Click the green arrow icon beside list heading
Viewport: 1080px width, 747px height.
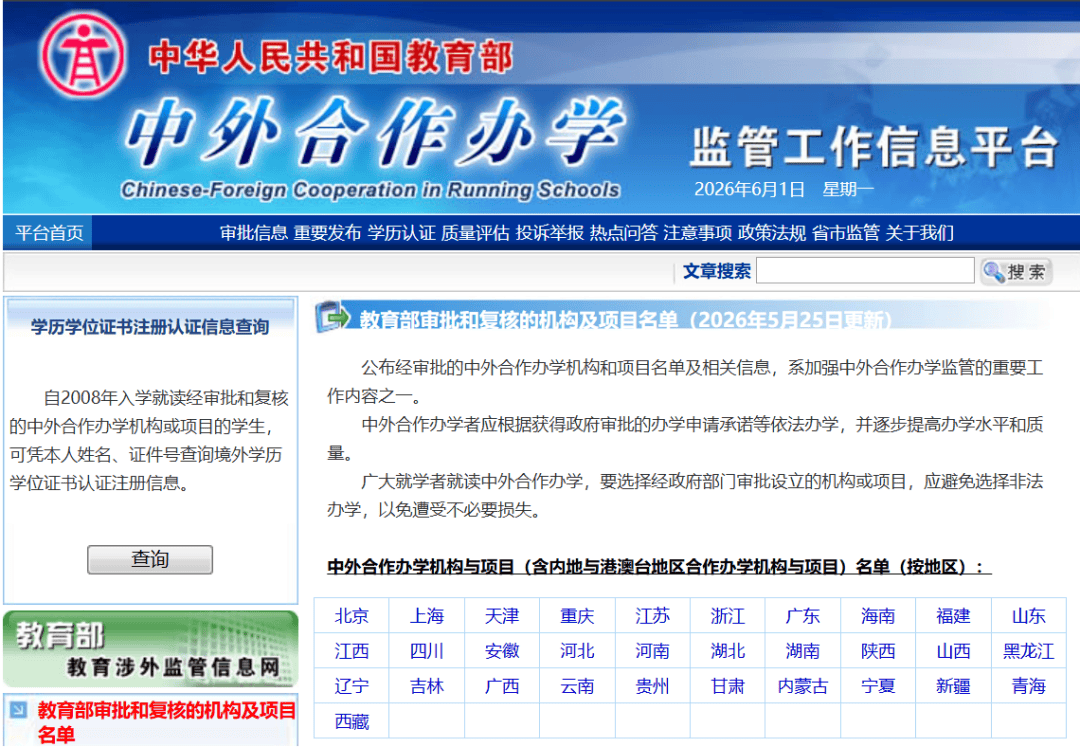click(x=333, y=317)
